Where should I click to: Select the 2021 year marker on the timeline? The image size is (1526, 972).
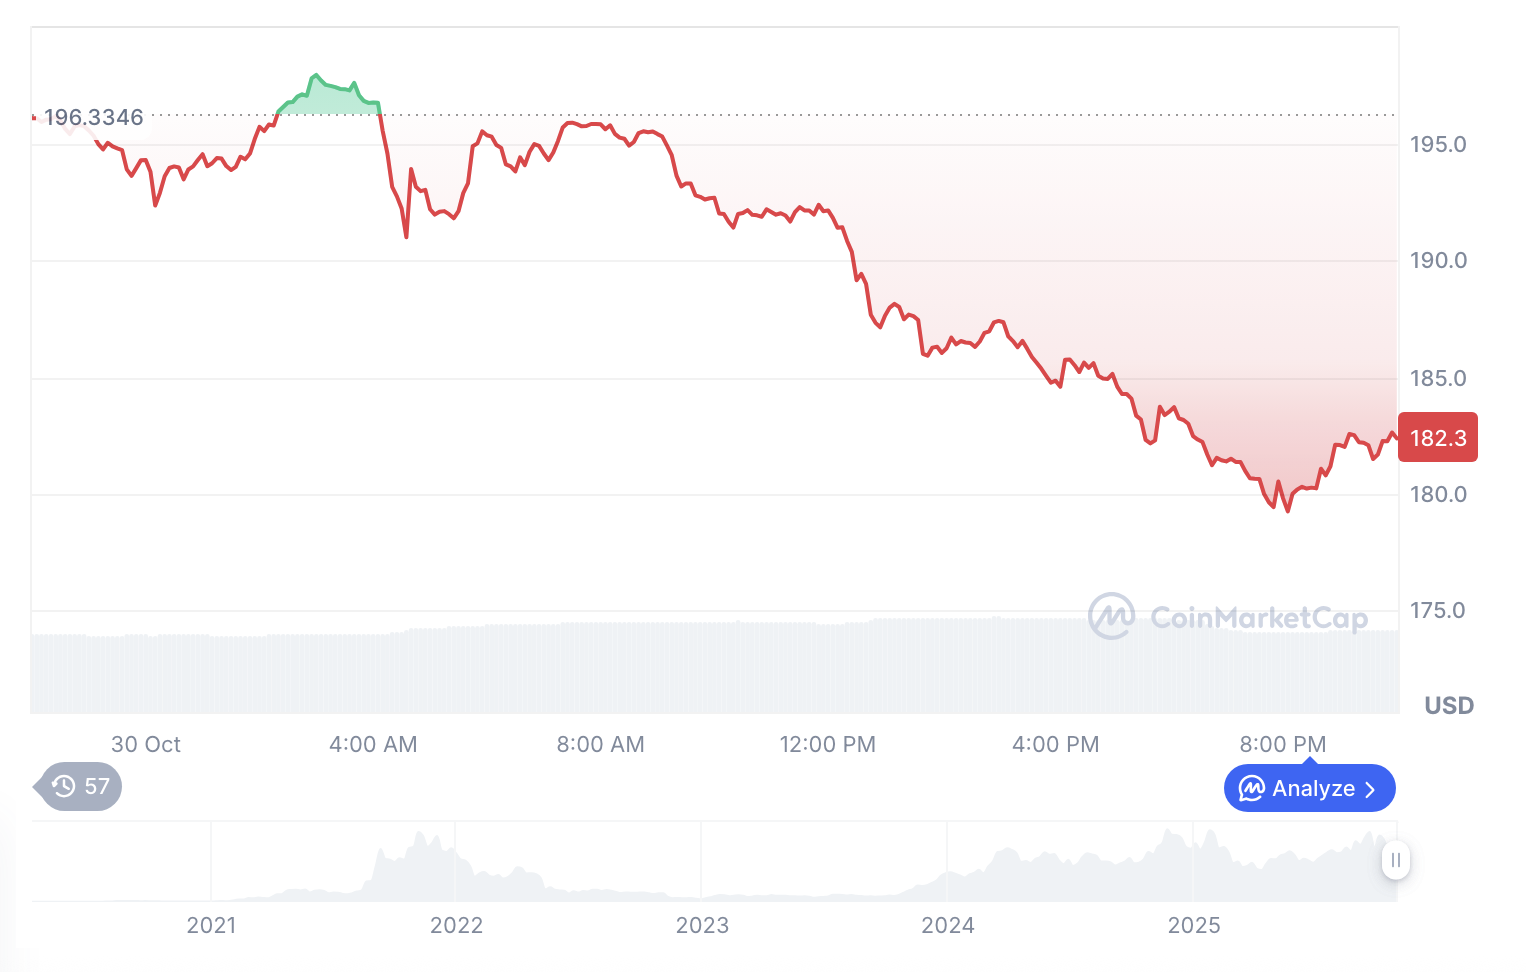tap(212, 925)
